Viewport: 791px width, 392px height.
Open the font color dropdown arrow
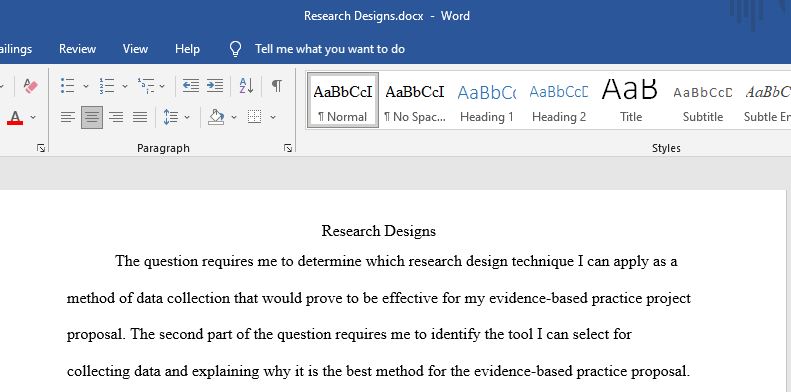point(33,117)
